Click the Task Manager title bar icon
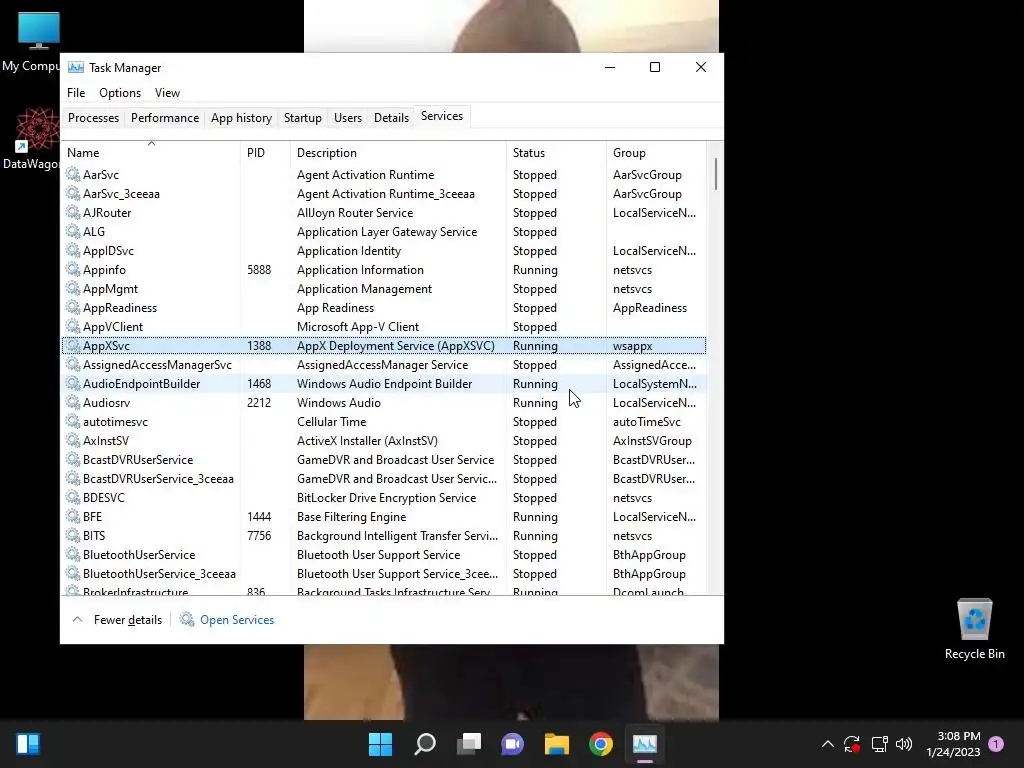Screen dimensions: 1024x768 coord(76,67)
